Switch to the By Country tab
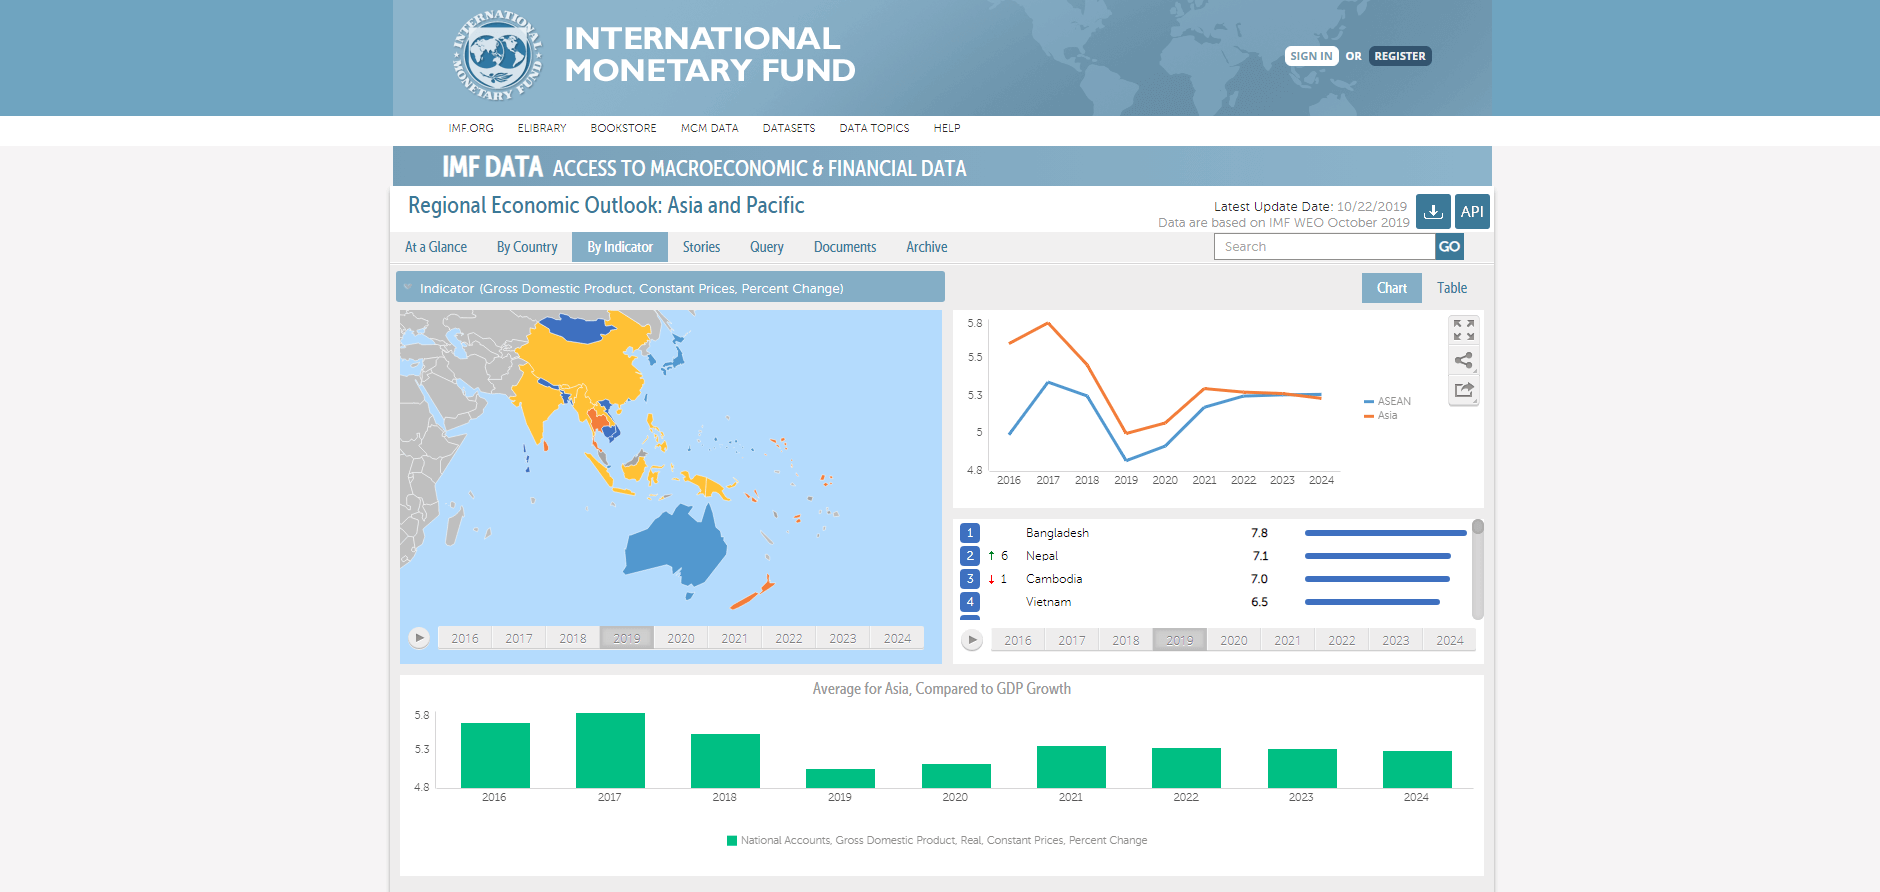This screenshot has width=1880, height=892. (x=527, y=247)
